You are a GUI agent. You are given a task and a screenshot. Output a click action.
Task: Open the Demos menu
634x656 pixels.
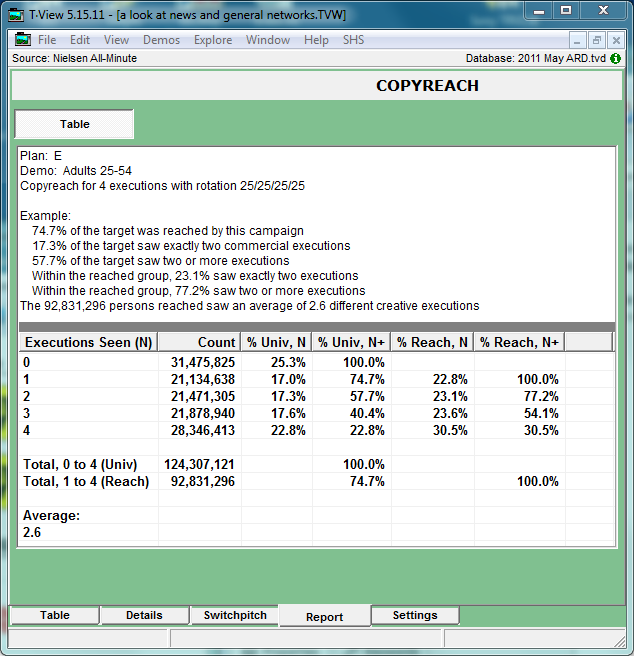[162, 40]
